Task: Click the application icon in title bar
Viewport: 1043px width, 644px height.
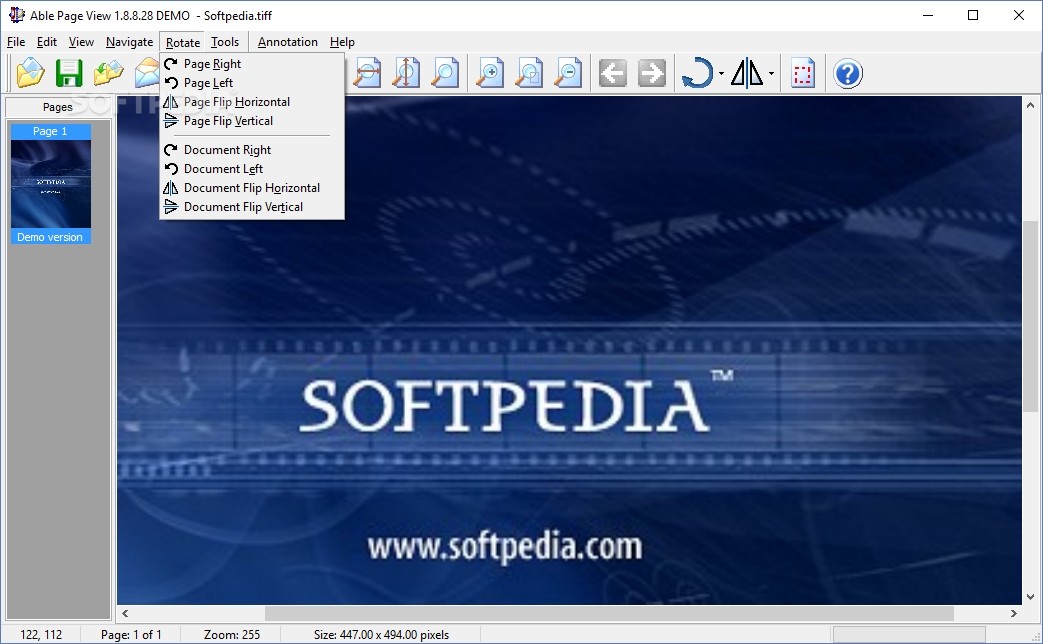Action: pos(17,15)
